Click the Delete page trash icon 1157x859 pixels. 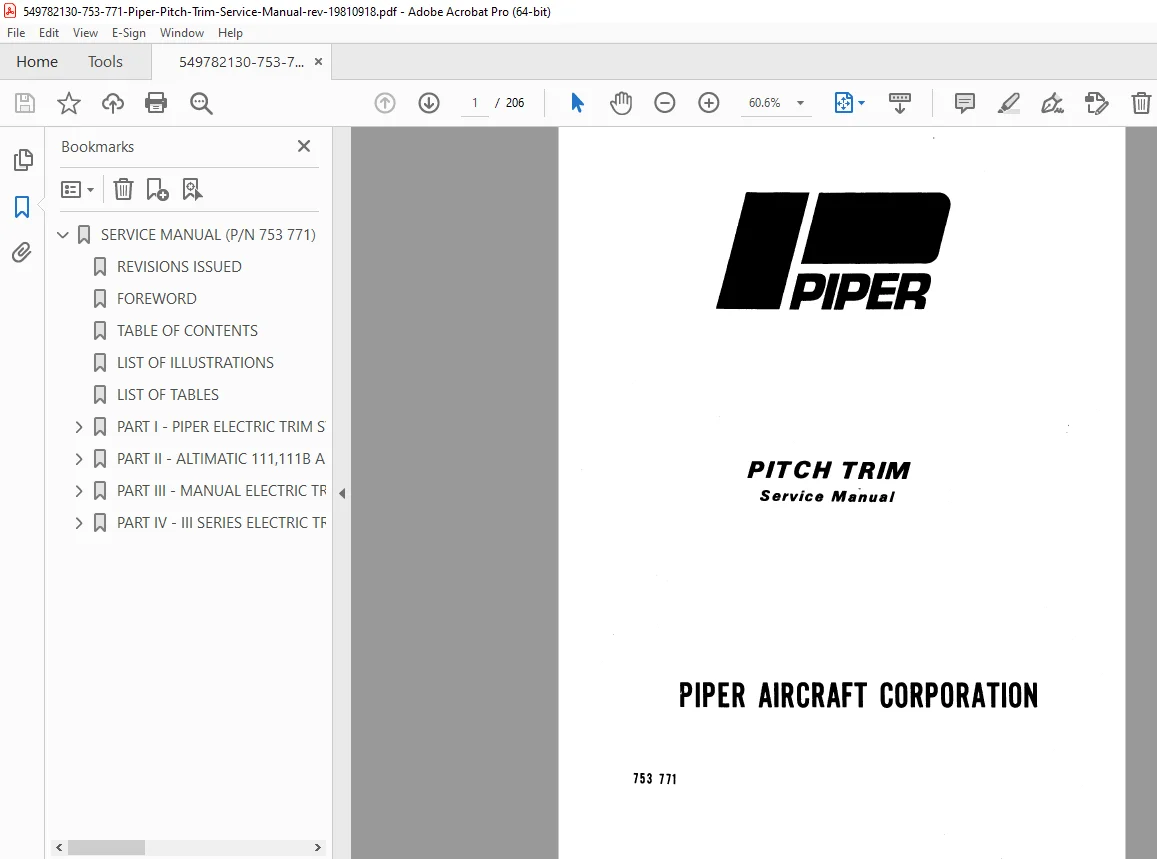[1141, 103]
